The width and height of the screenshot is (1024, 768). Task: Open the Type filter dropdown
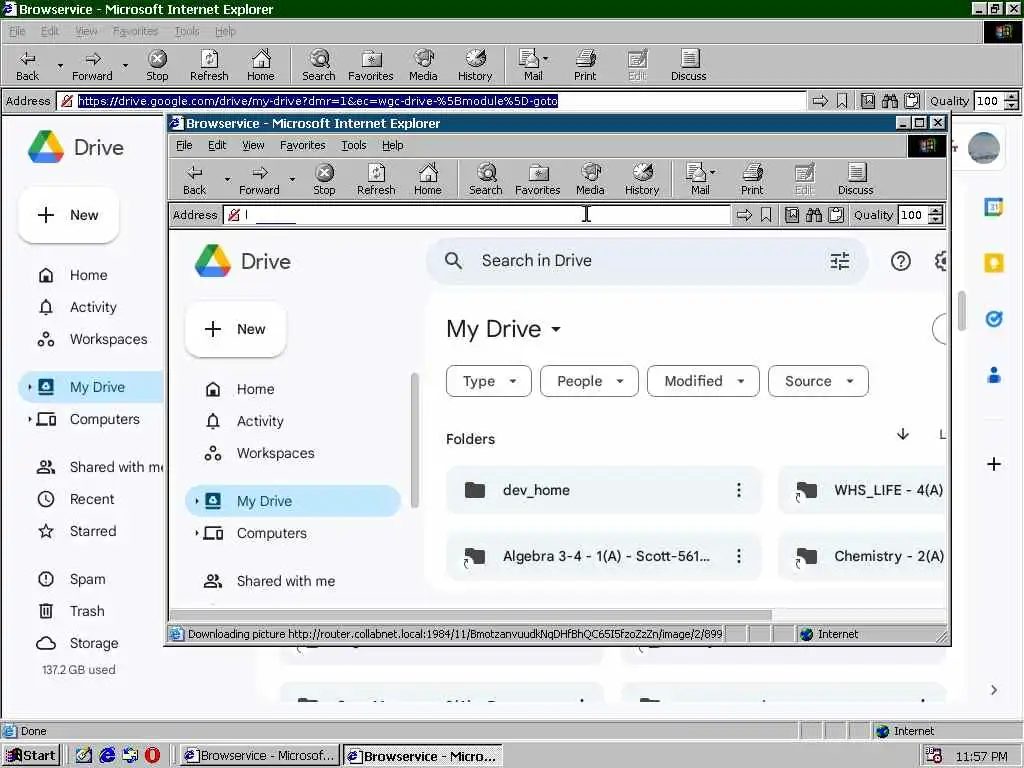point(488,381)
